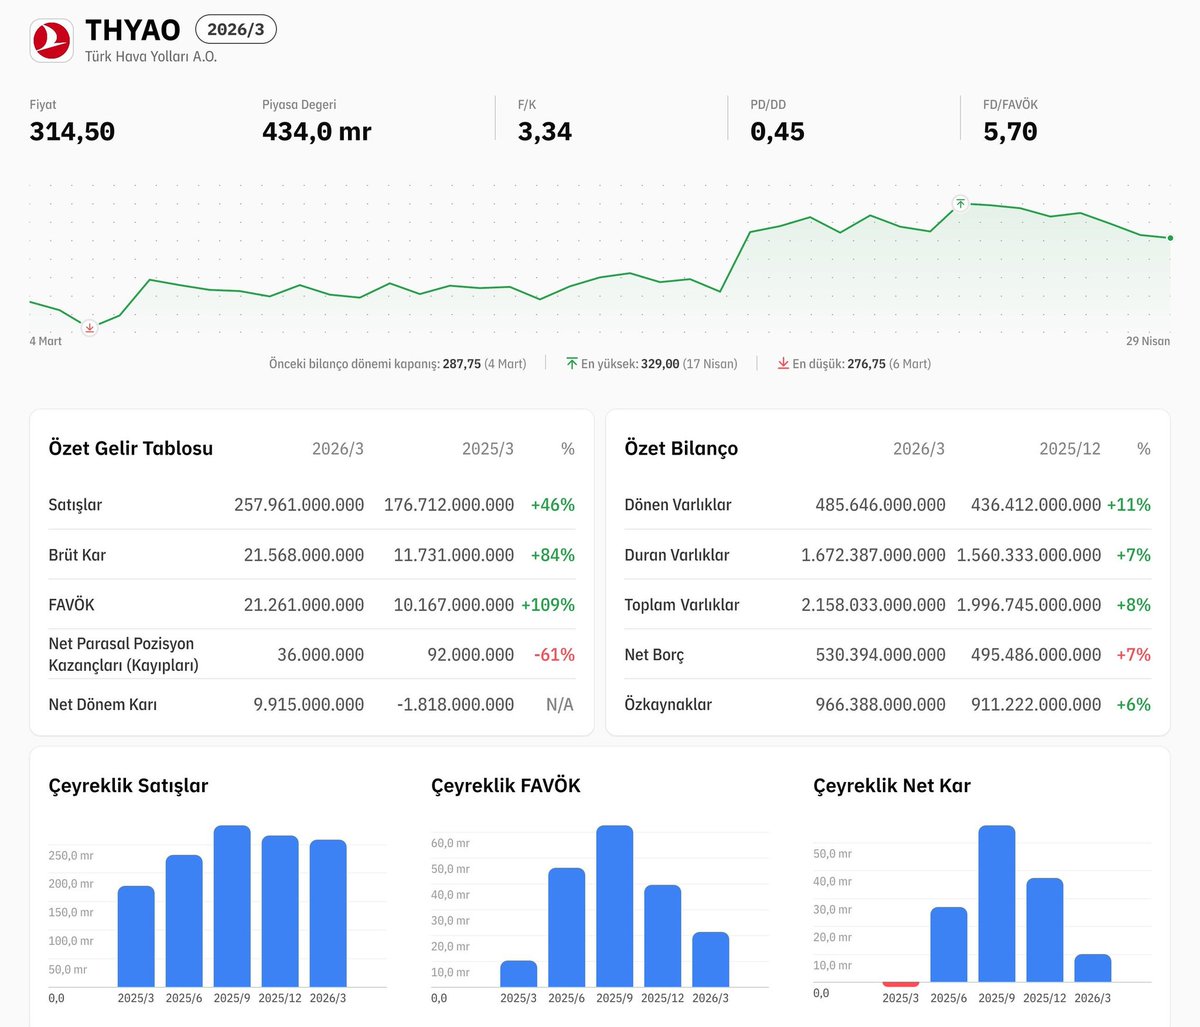Click the Toplam Varlıklar change +8%

coord(1134,605)
